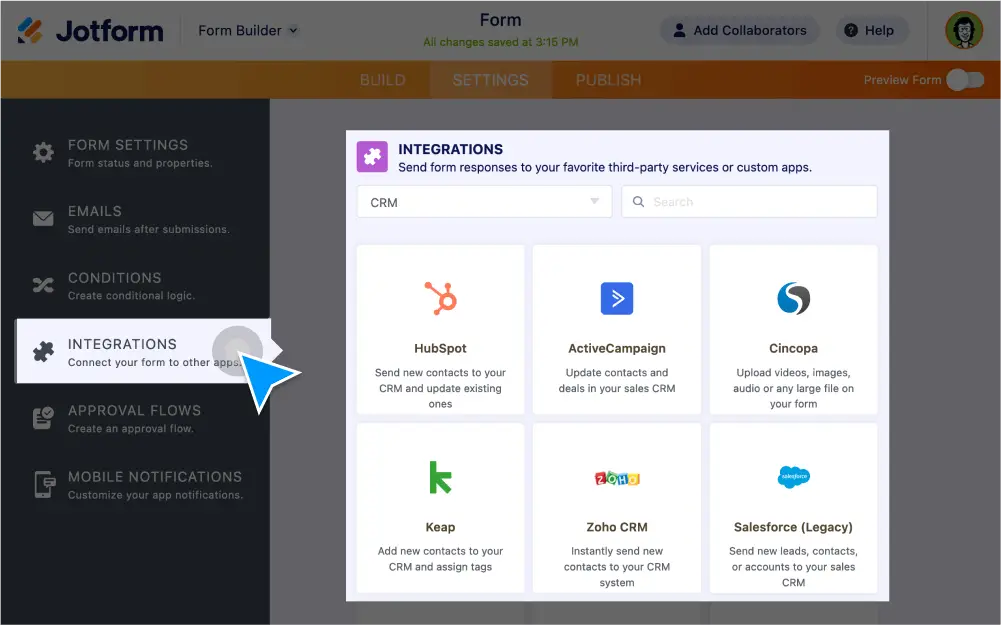This screenshot has width=1001, height=625.
Task: Select the Conditions sidebar icon
Action: pyautogui.click(x=43, y=284)
